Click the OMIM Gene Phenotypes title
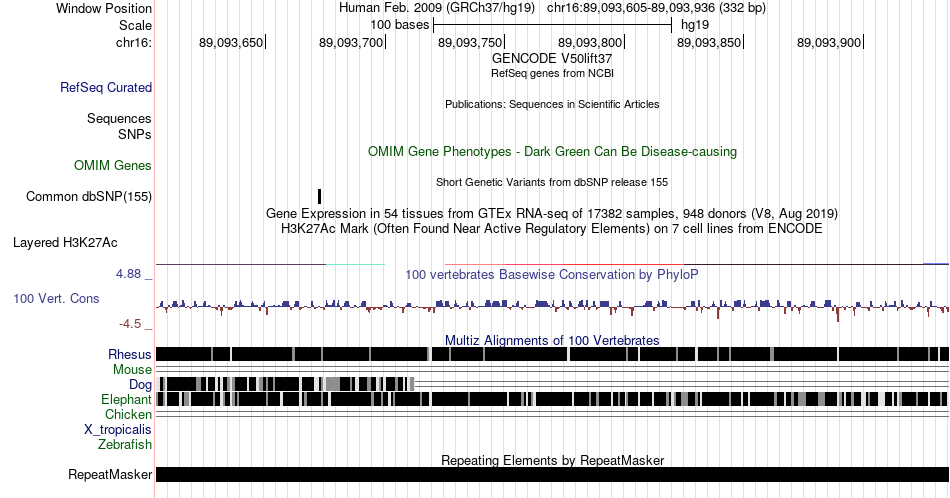The height and width of the screenshot is (498, 950). click(x=552, y=151)
